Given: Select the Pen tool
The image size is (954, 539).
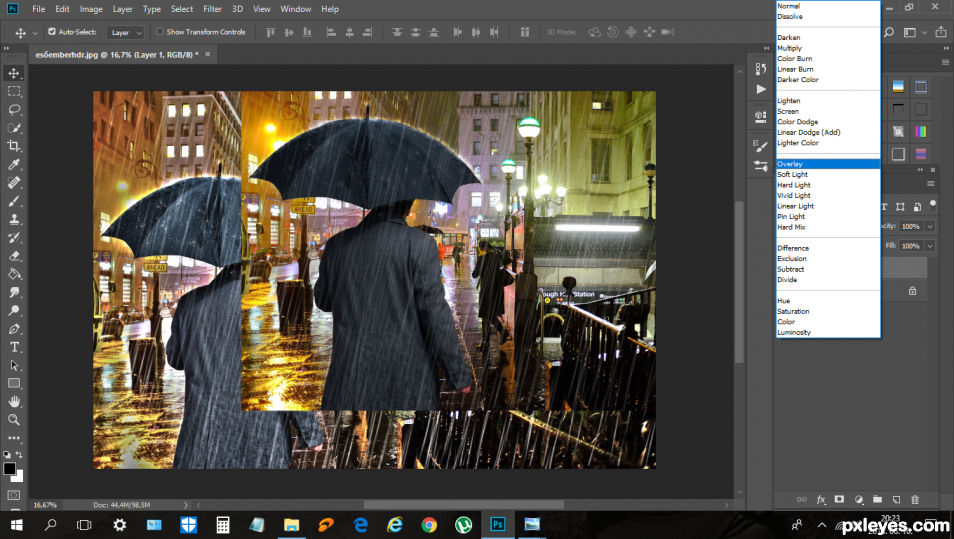Looking at the screenshot, I should (x=13, y=329).
